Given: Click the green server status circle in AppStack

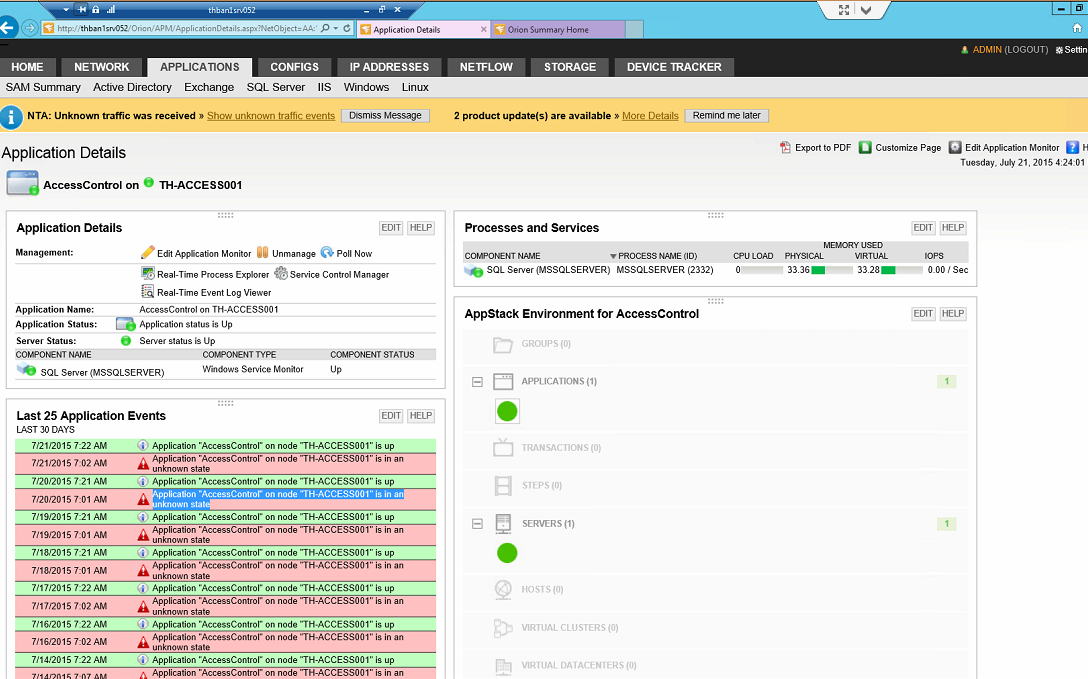Looking at the screenshot, I should click(507, 553).
